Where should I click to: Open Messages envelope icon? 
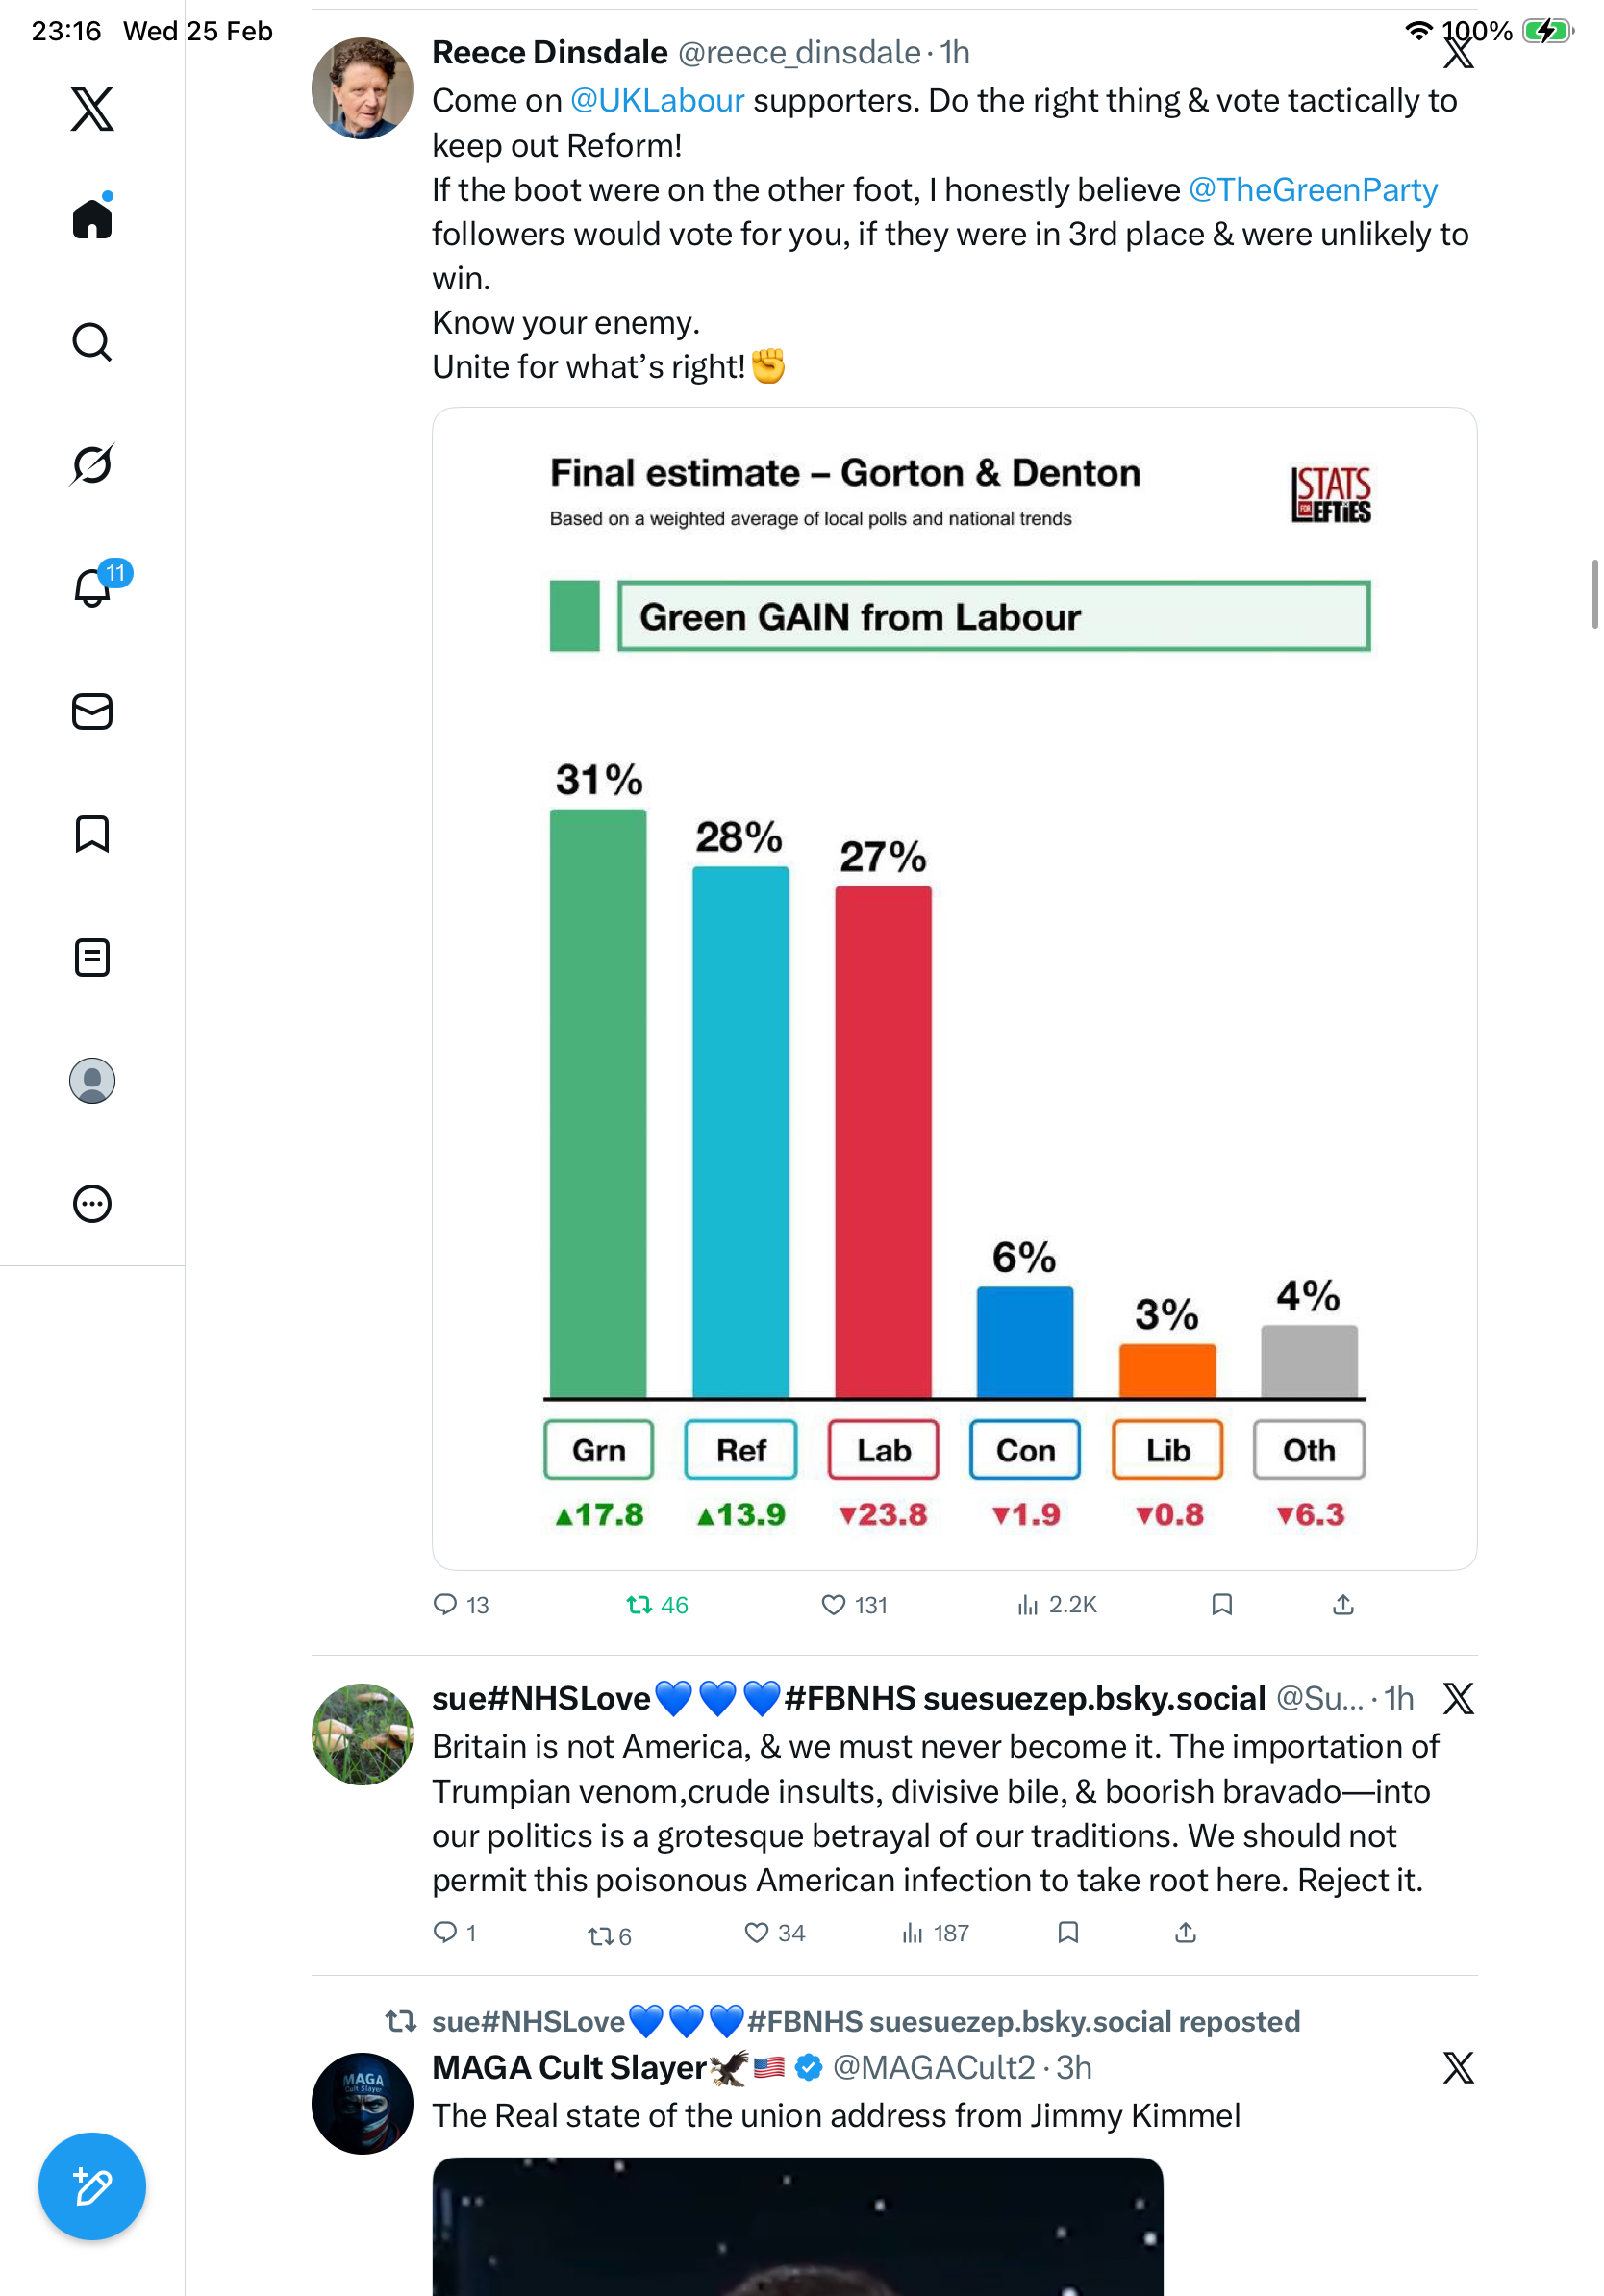coord(92,711)
